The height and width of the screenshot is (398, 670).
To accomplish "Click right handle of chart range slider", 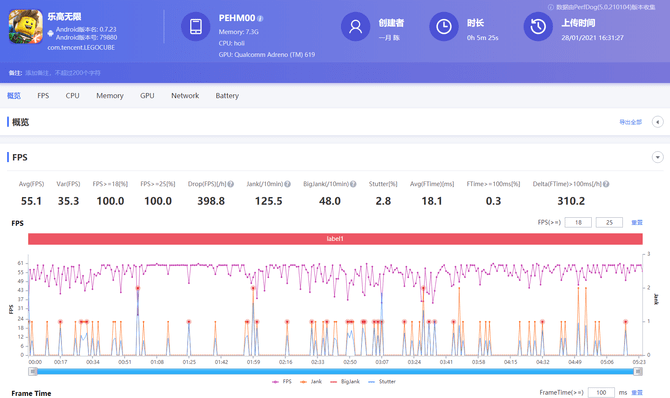I will (638, 371).
